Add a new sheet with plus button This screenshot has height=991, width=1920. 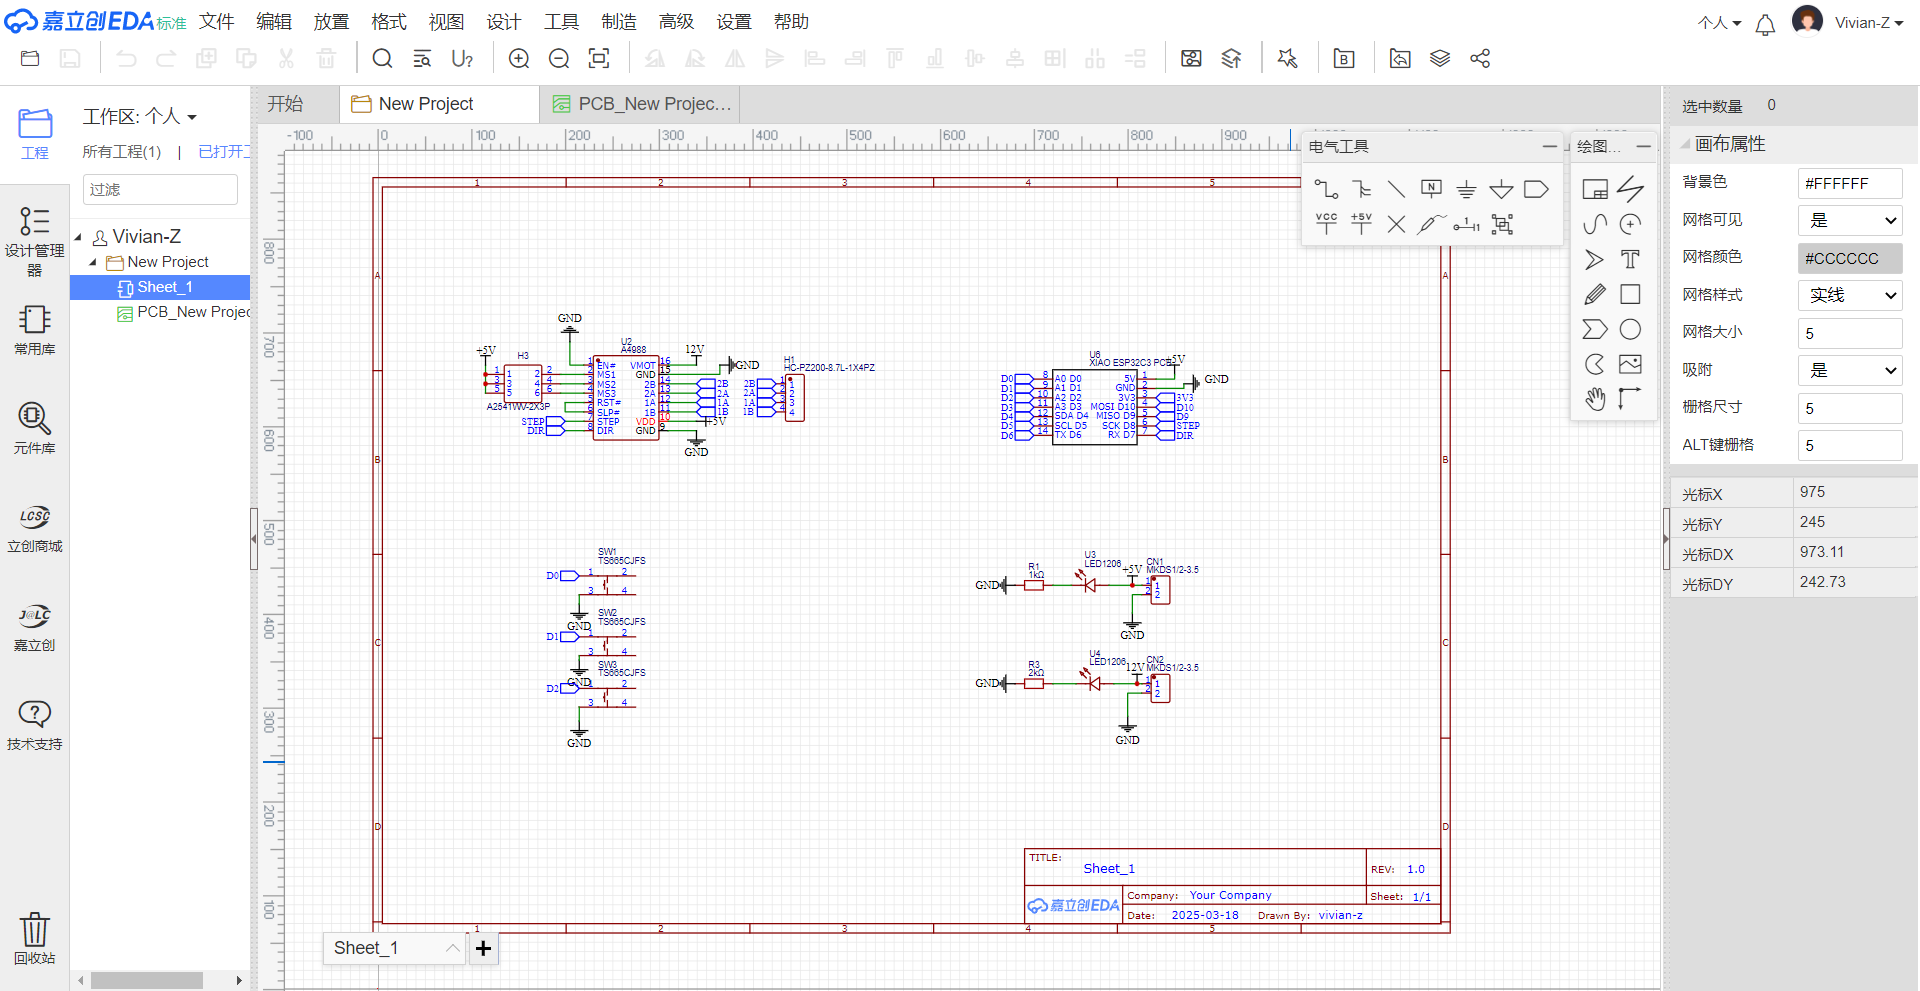coord(483,948)
